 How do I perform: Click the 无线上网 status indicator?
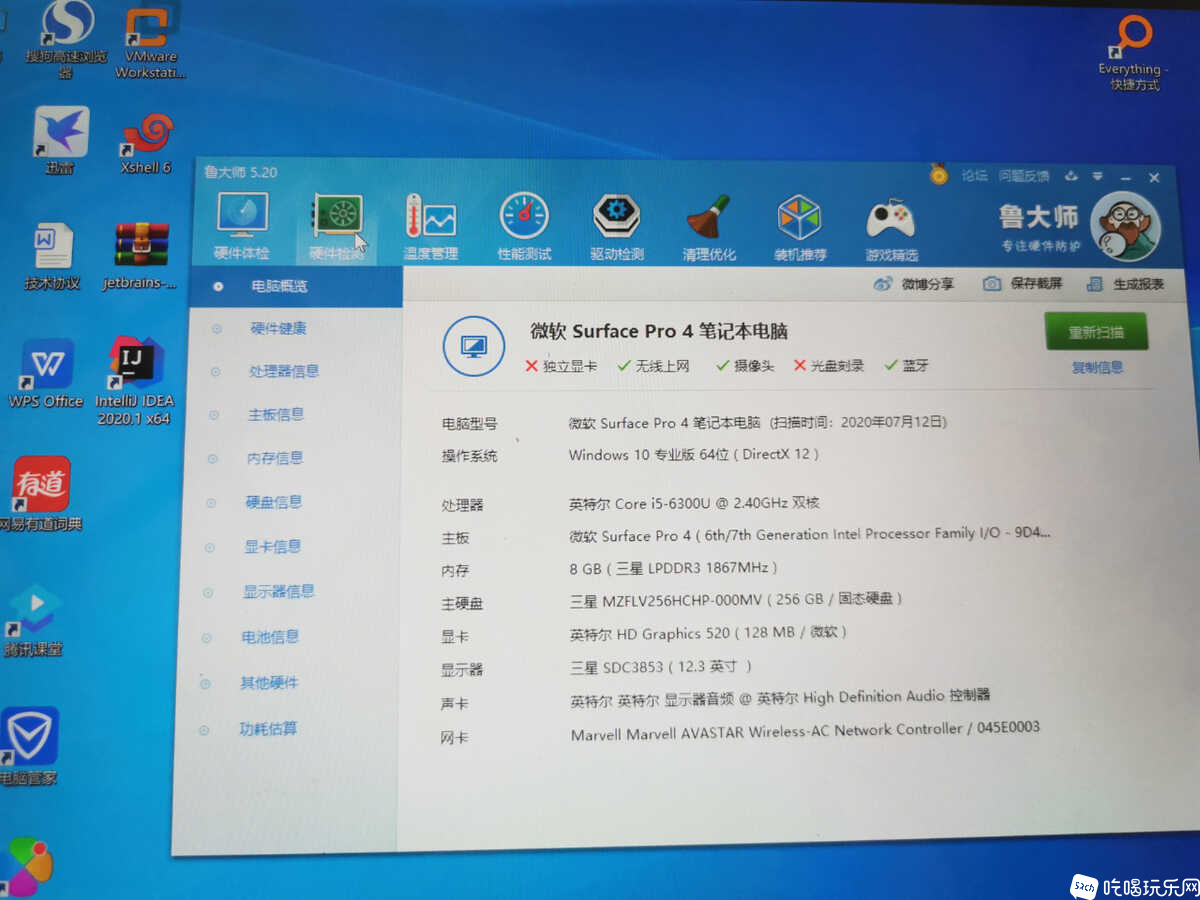coord(654,366)
